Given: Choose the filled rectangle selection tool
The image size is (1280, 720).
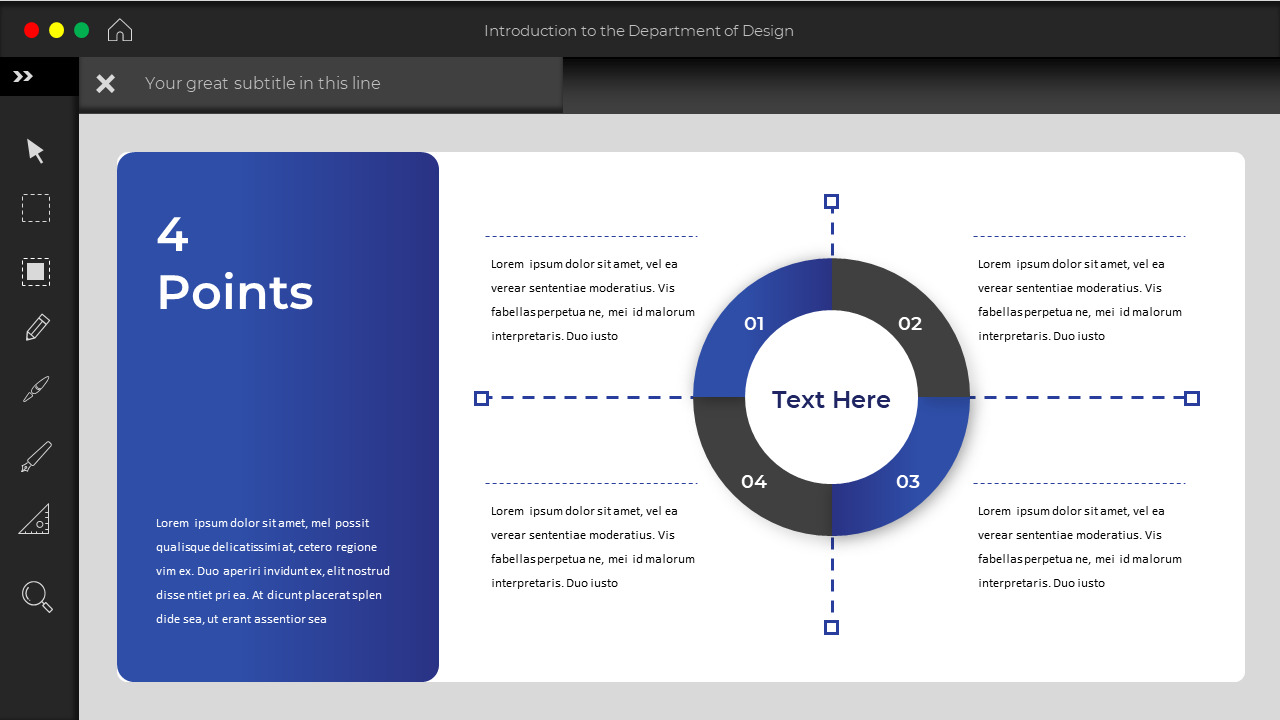Looking at the screenshot, I should pos(35,271).
